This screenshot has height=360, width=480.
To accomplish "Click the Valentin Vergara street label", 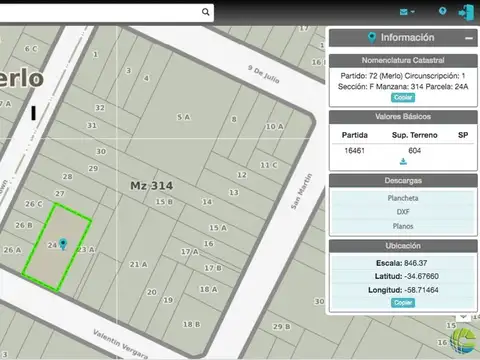I will [x=120, y=344].
